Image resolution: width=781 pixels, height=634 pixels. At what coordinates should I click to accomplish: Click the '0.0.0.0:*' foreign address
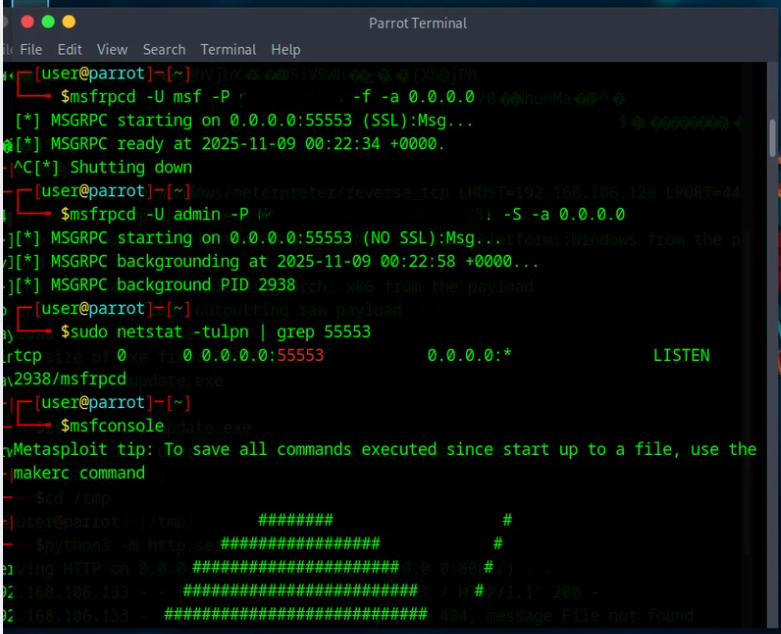coord(469,356)
